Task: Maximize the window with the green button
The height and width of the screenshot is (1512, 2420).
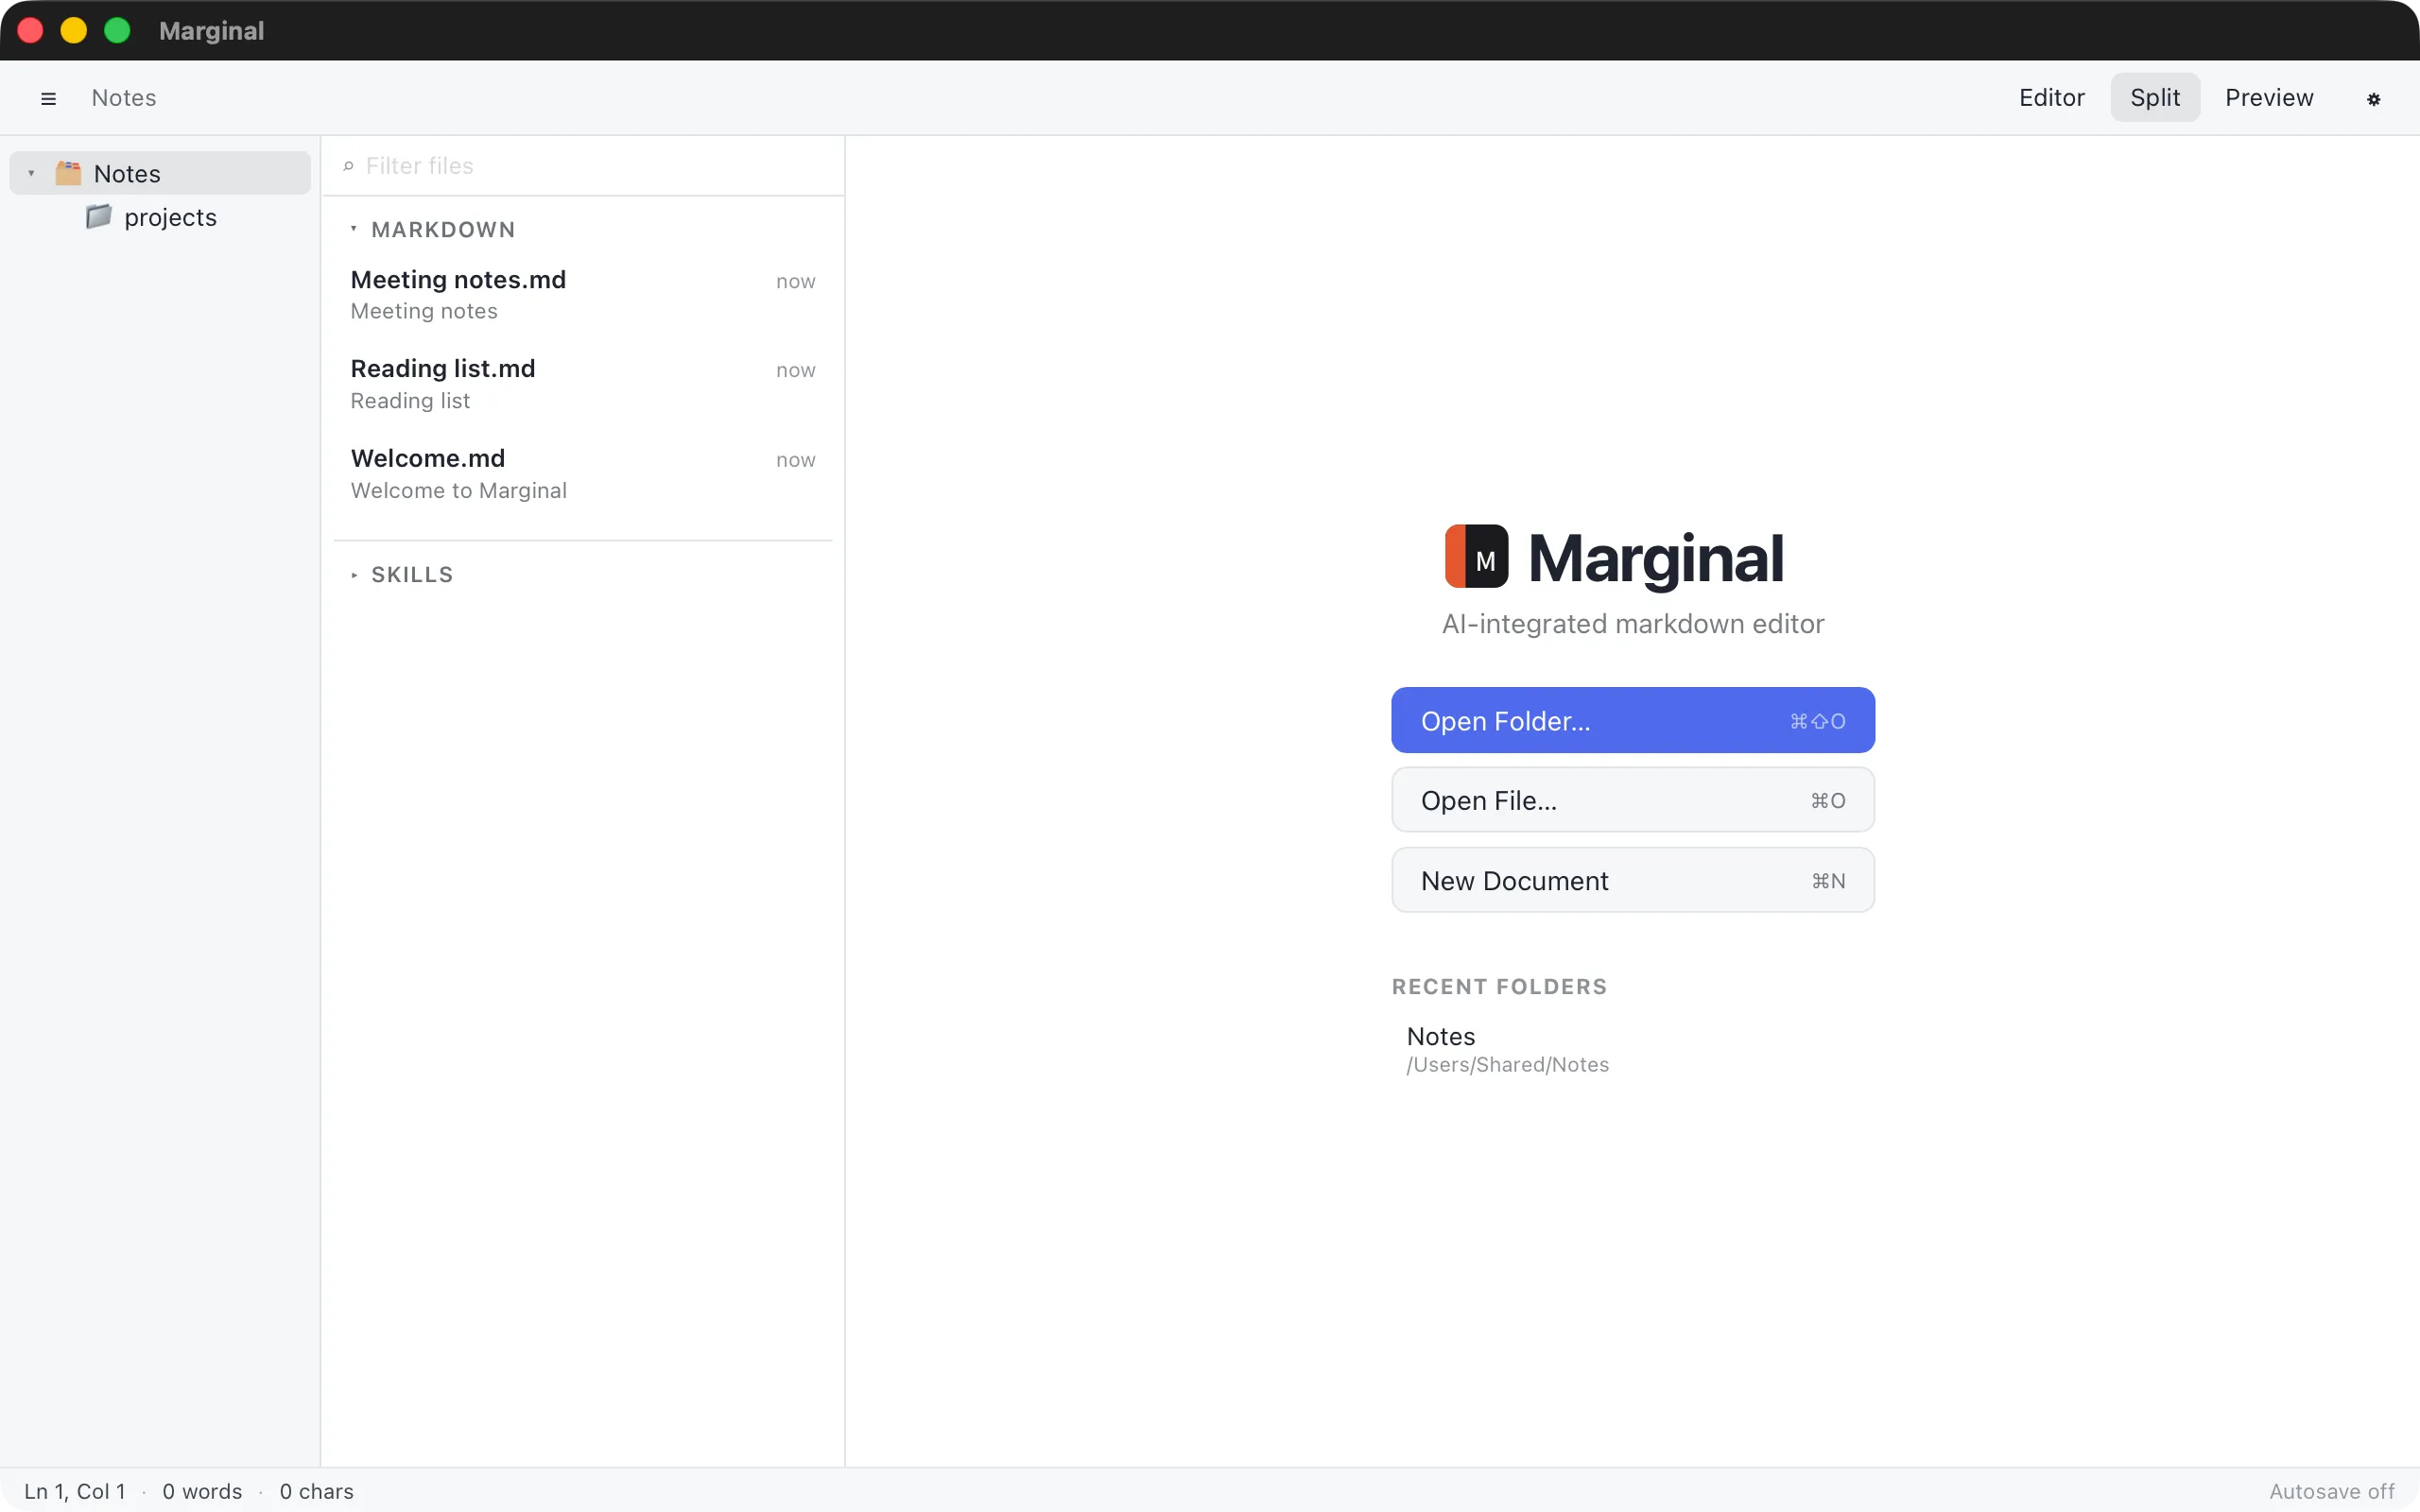Action: (117, 30)
